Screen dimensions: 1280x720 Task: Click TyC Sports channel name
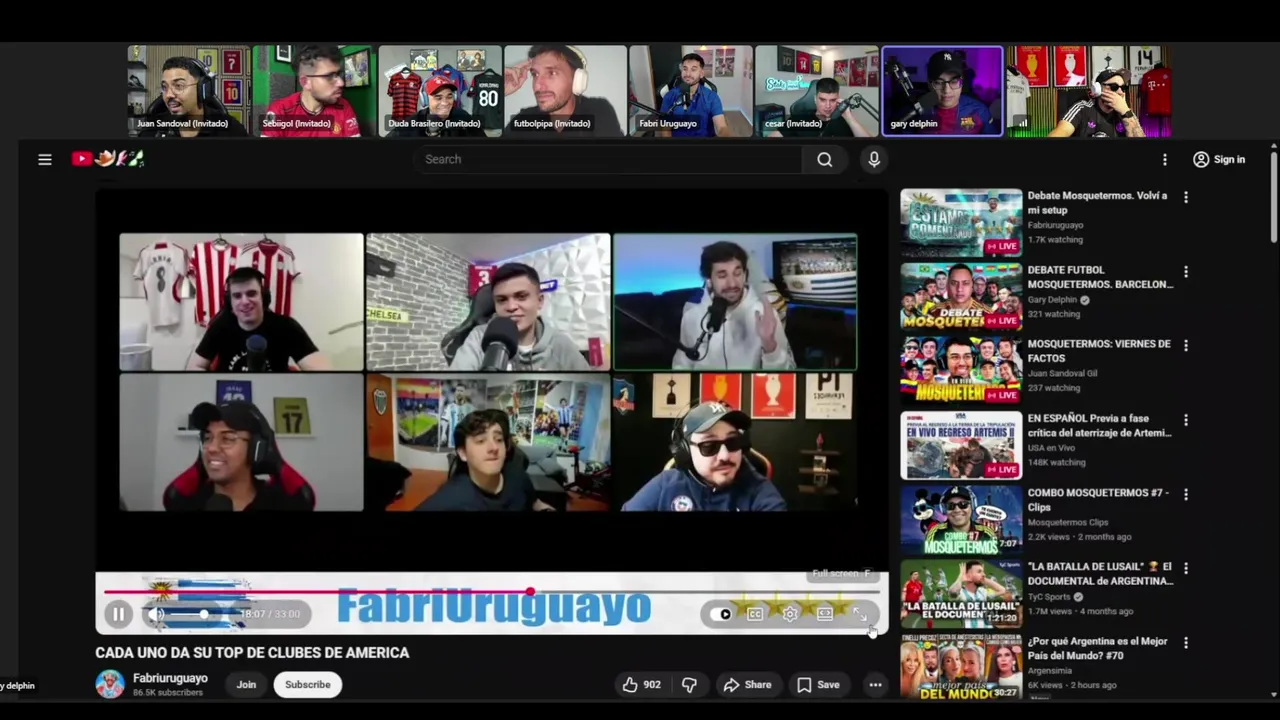pyautogui.click(x=1050, y=597)
